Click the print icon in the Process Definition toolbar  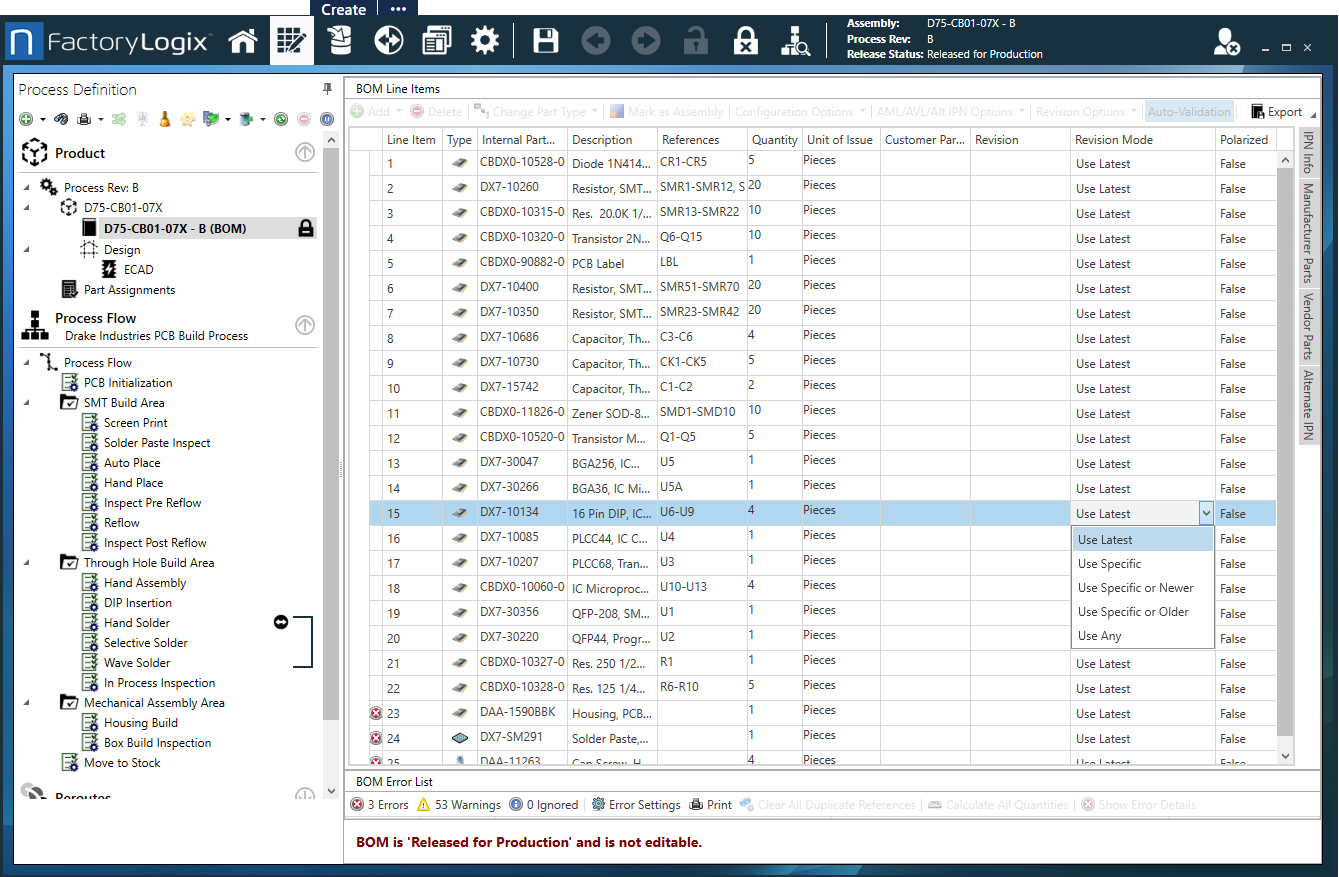tap(84, 118)
